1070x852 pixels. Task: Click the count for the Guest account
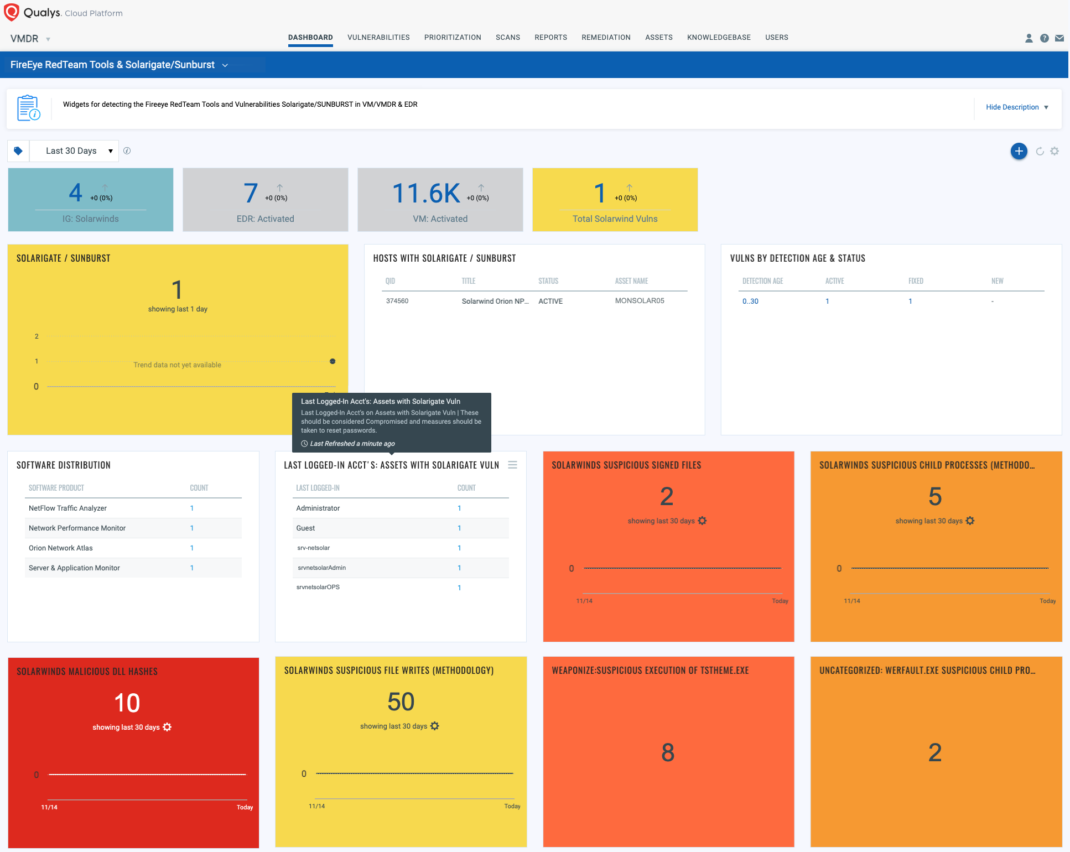coord(459,528)
